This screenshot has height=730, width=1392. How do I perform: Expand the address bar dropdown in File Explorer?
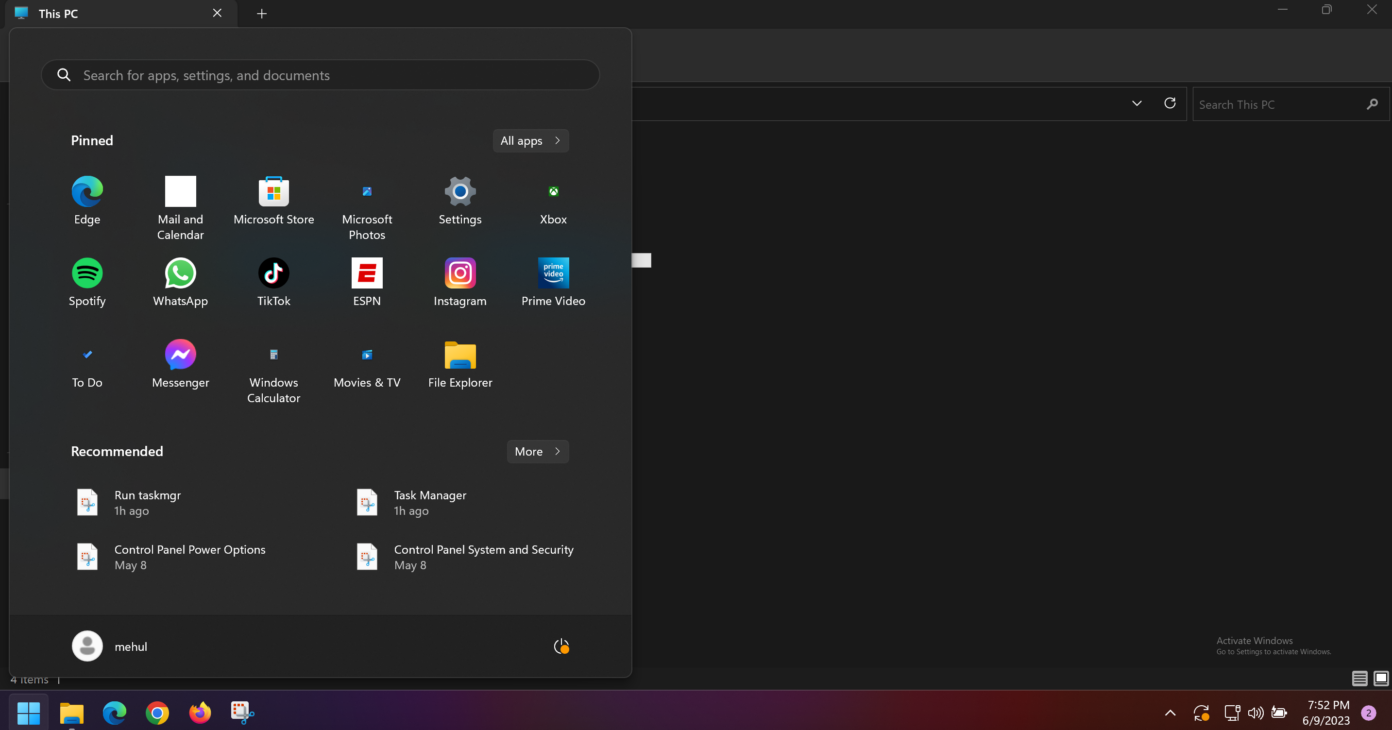coord(1136,103)
